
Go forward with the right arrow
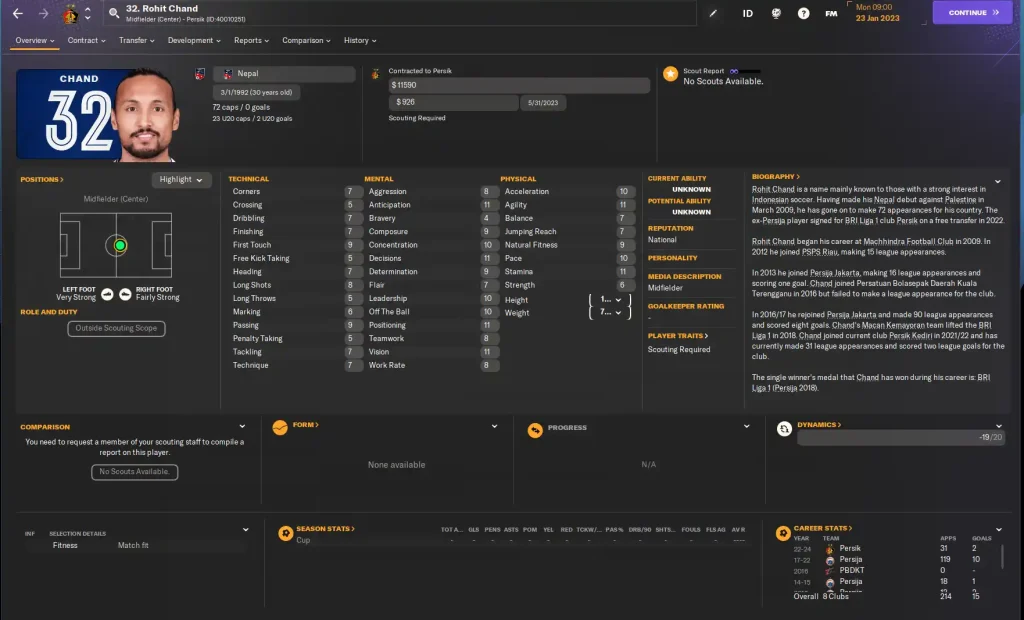tap(43, 13)
